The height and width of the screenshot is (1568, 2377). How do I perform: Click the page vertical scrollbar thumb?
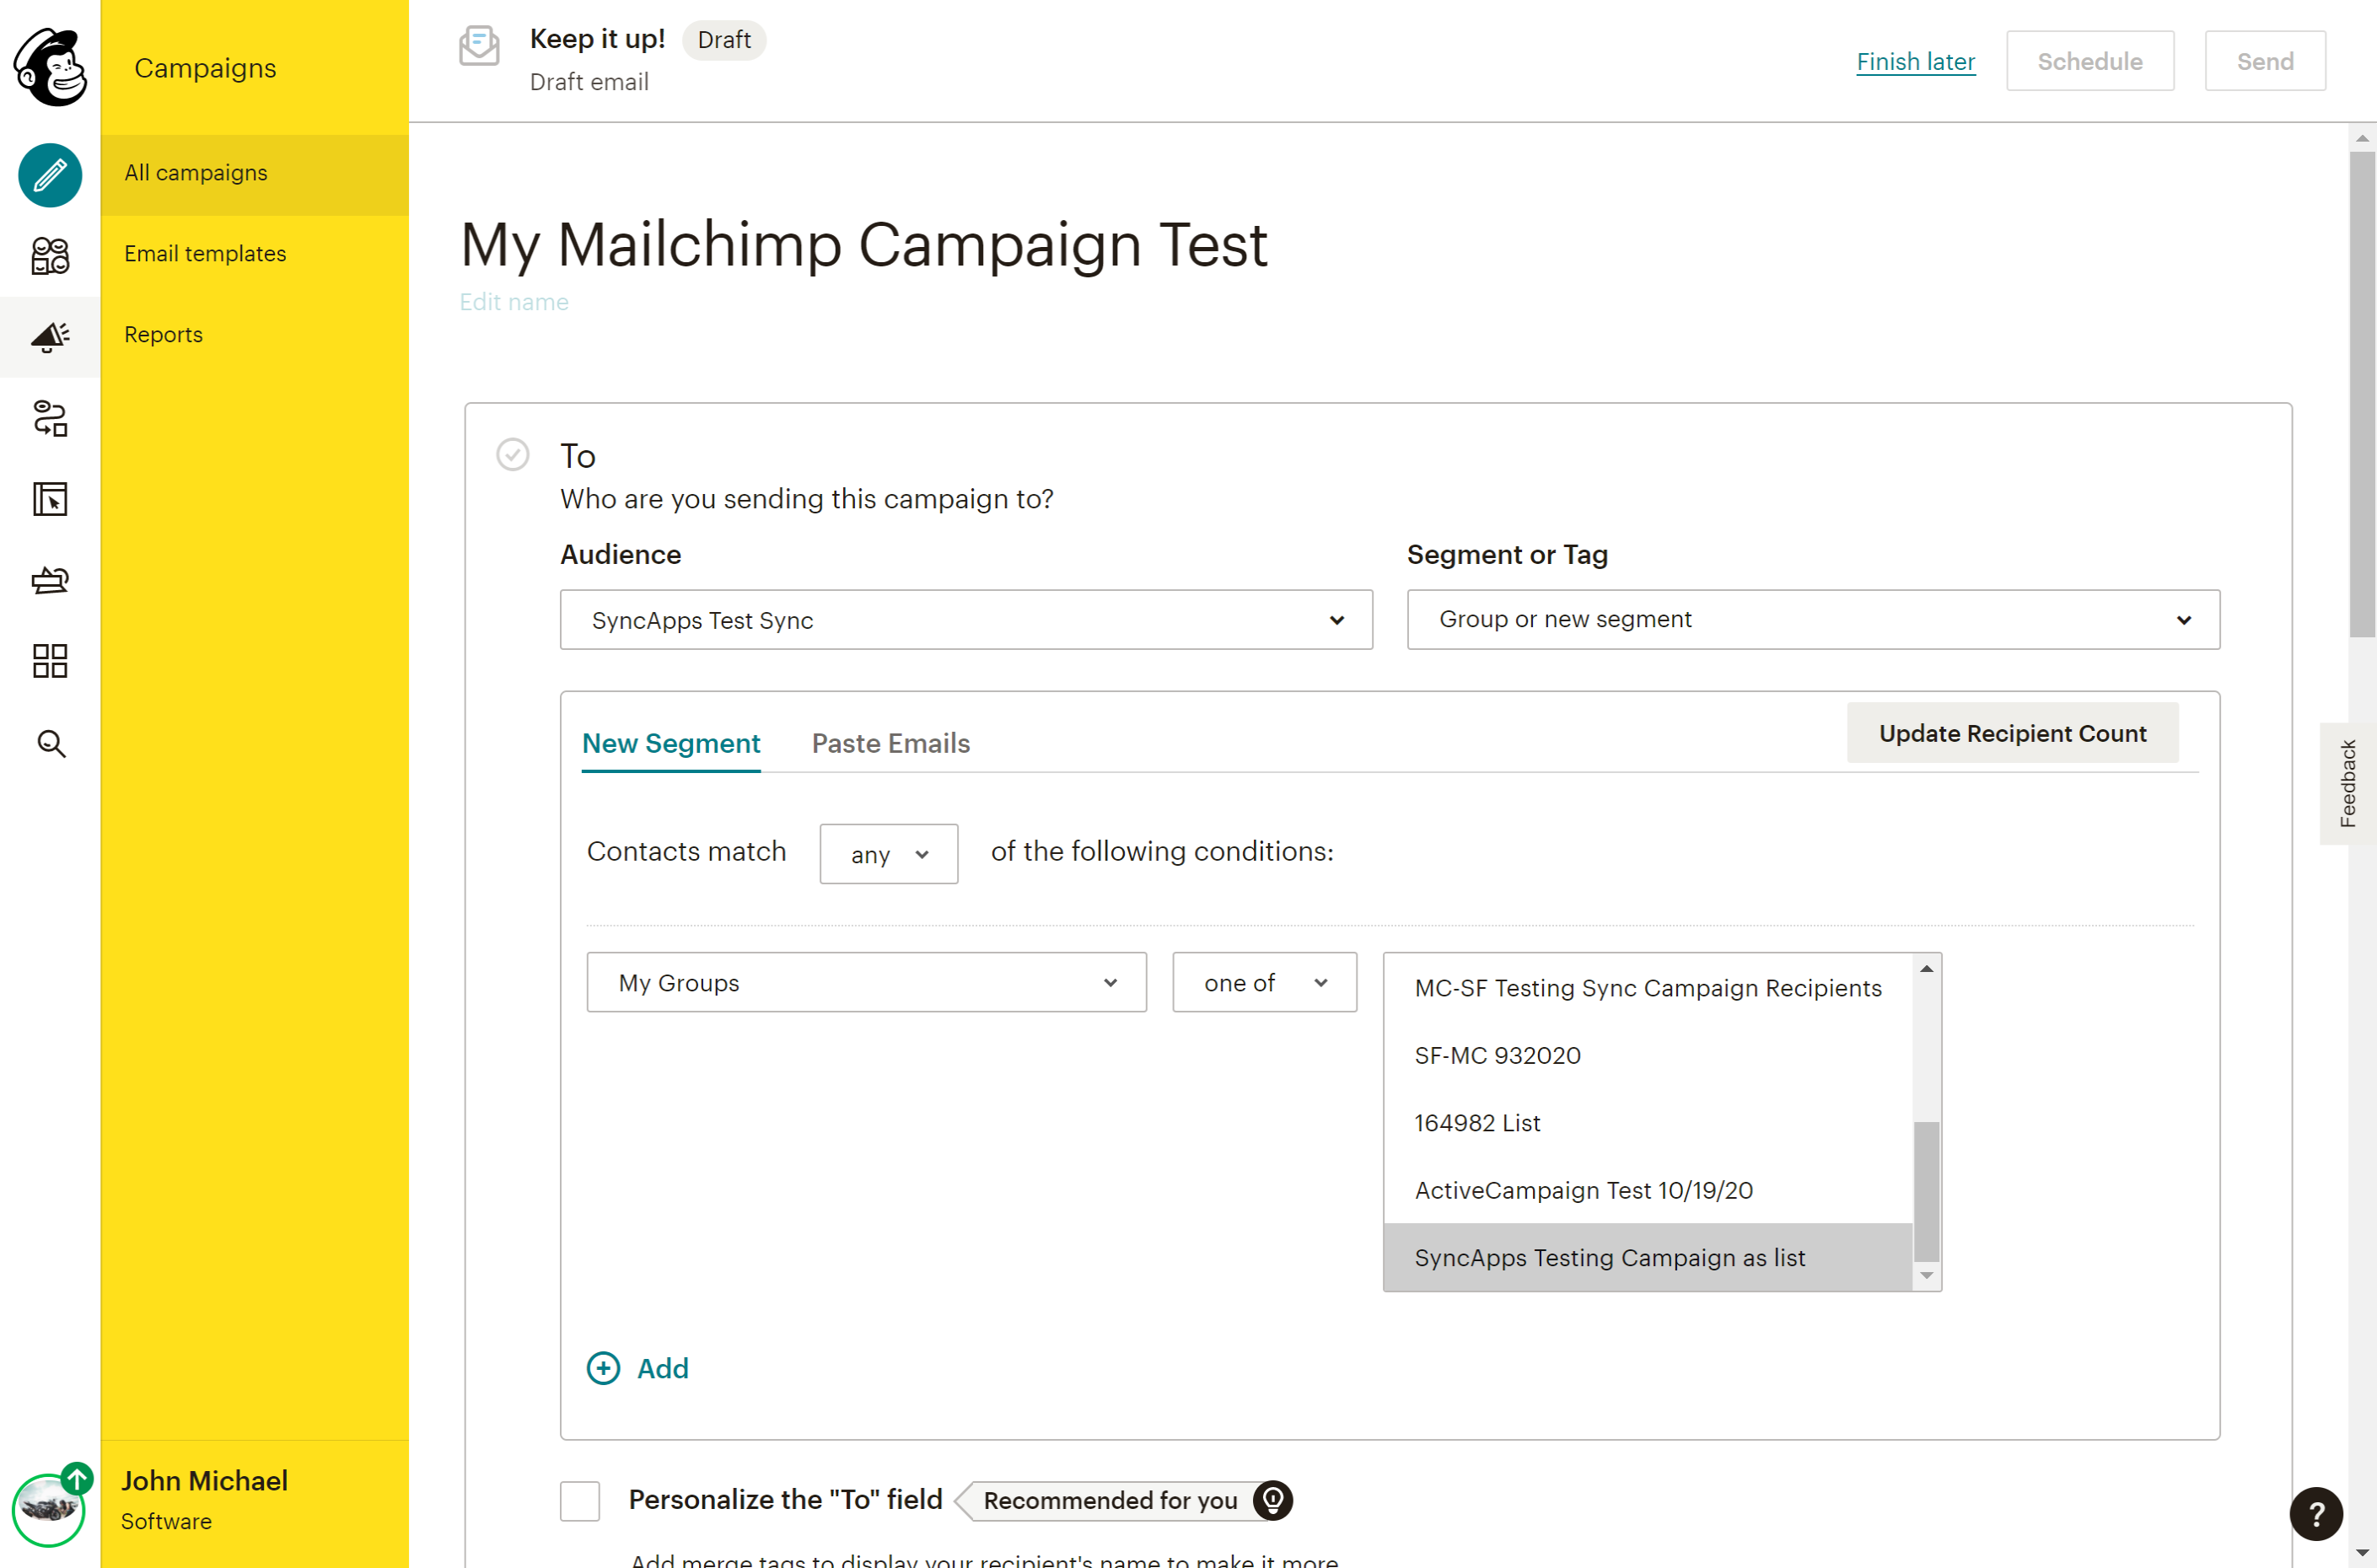pyautogui.click(x=2362, y=394)
